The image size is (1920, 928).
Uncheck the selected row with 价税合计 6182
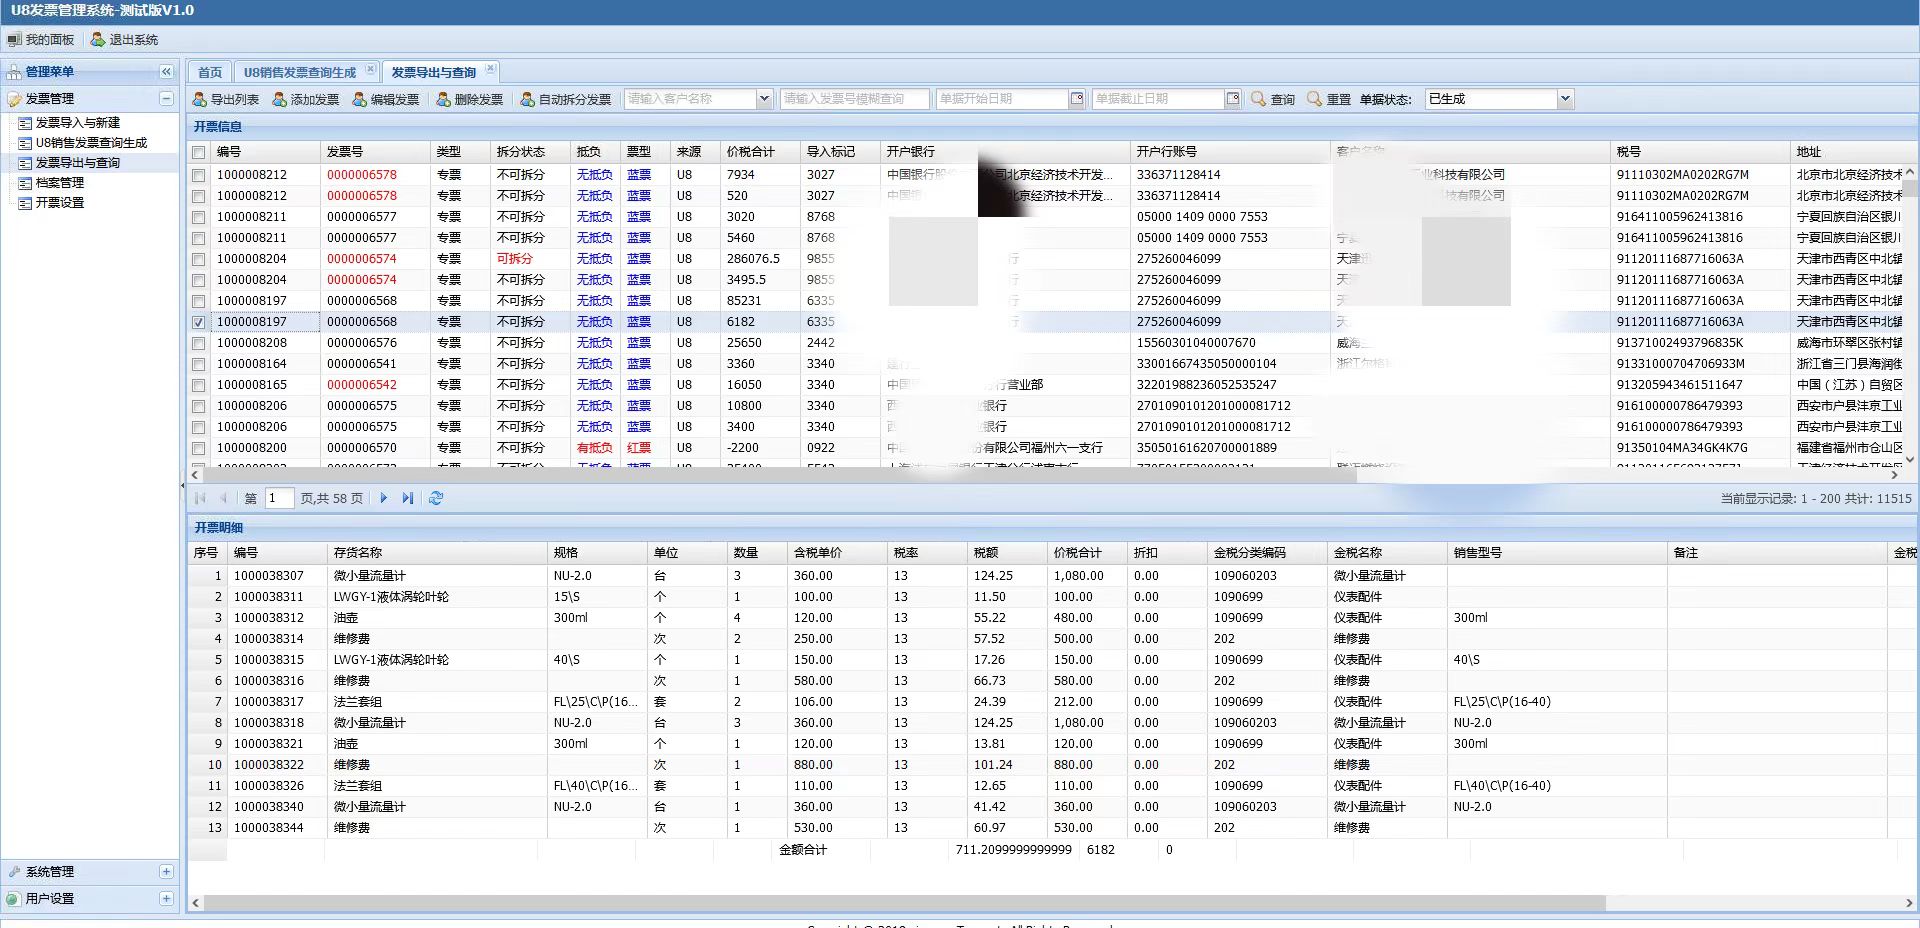point(199,322)
